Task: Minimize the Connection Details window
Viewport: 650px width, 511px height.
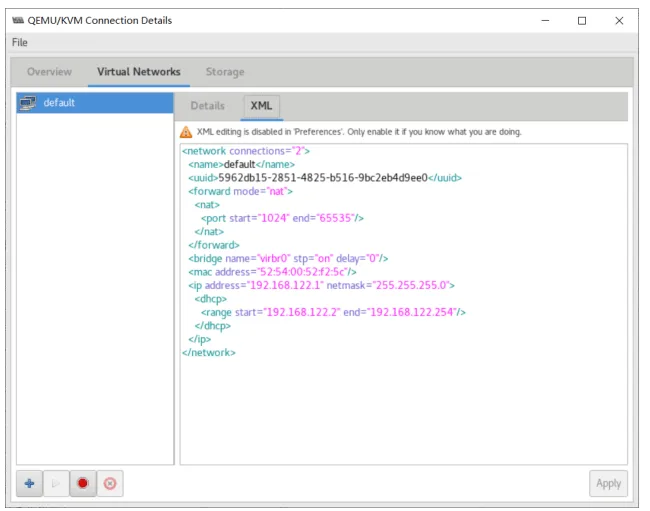Action: point(546,21)
